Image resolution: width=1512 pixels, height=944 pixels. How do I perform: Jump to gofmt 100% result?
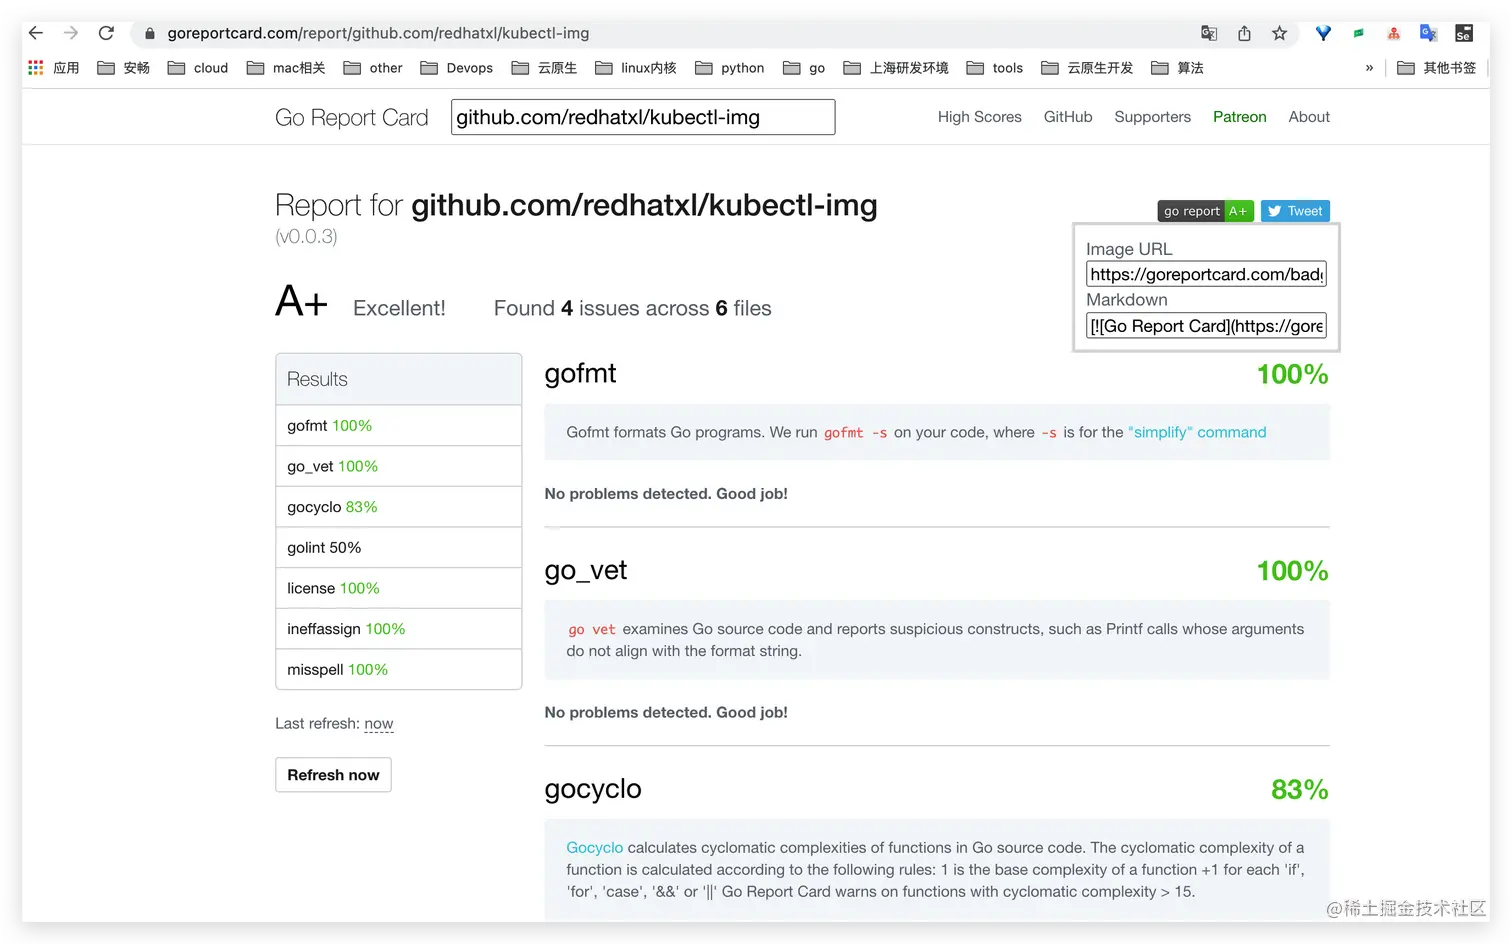pyautogui.click(x=398, y=426)
